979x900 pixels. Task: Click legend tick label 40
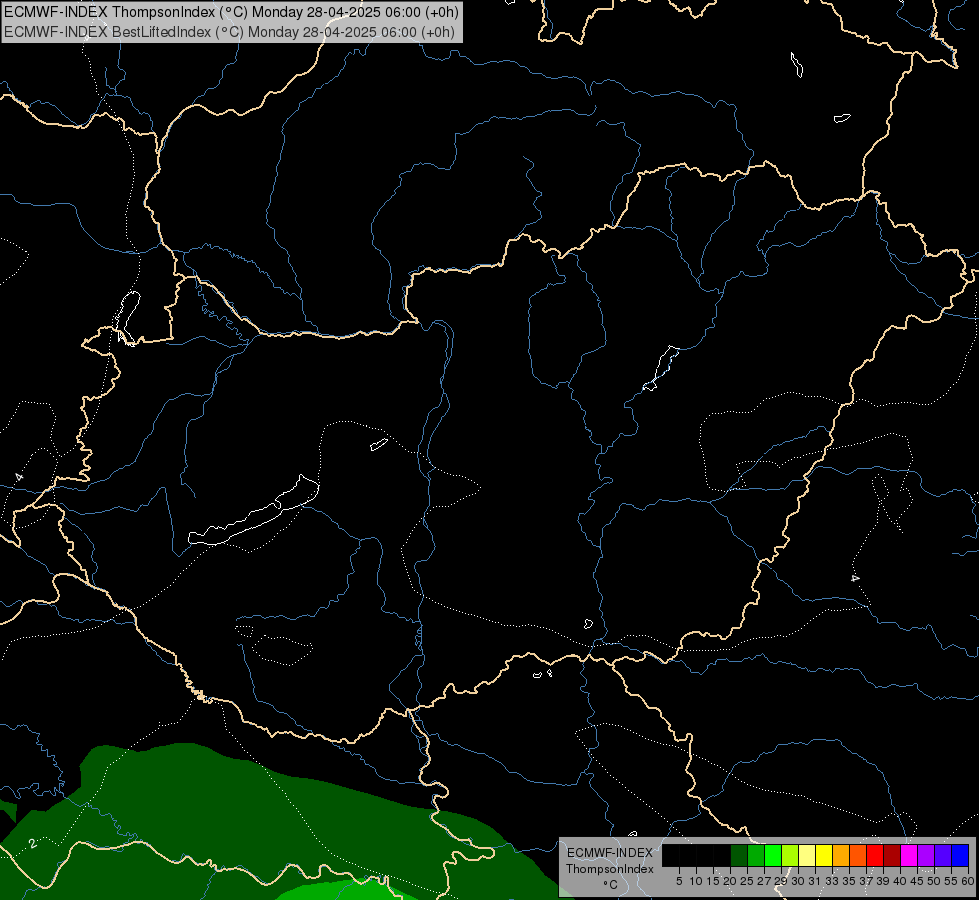900,881
